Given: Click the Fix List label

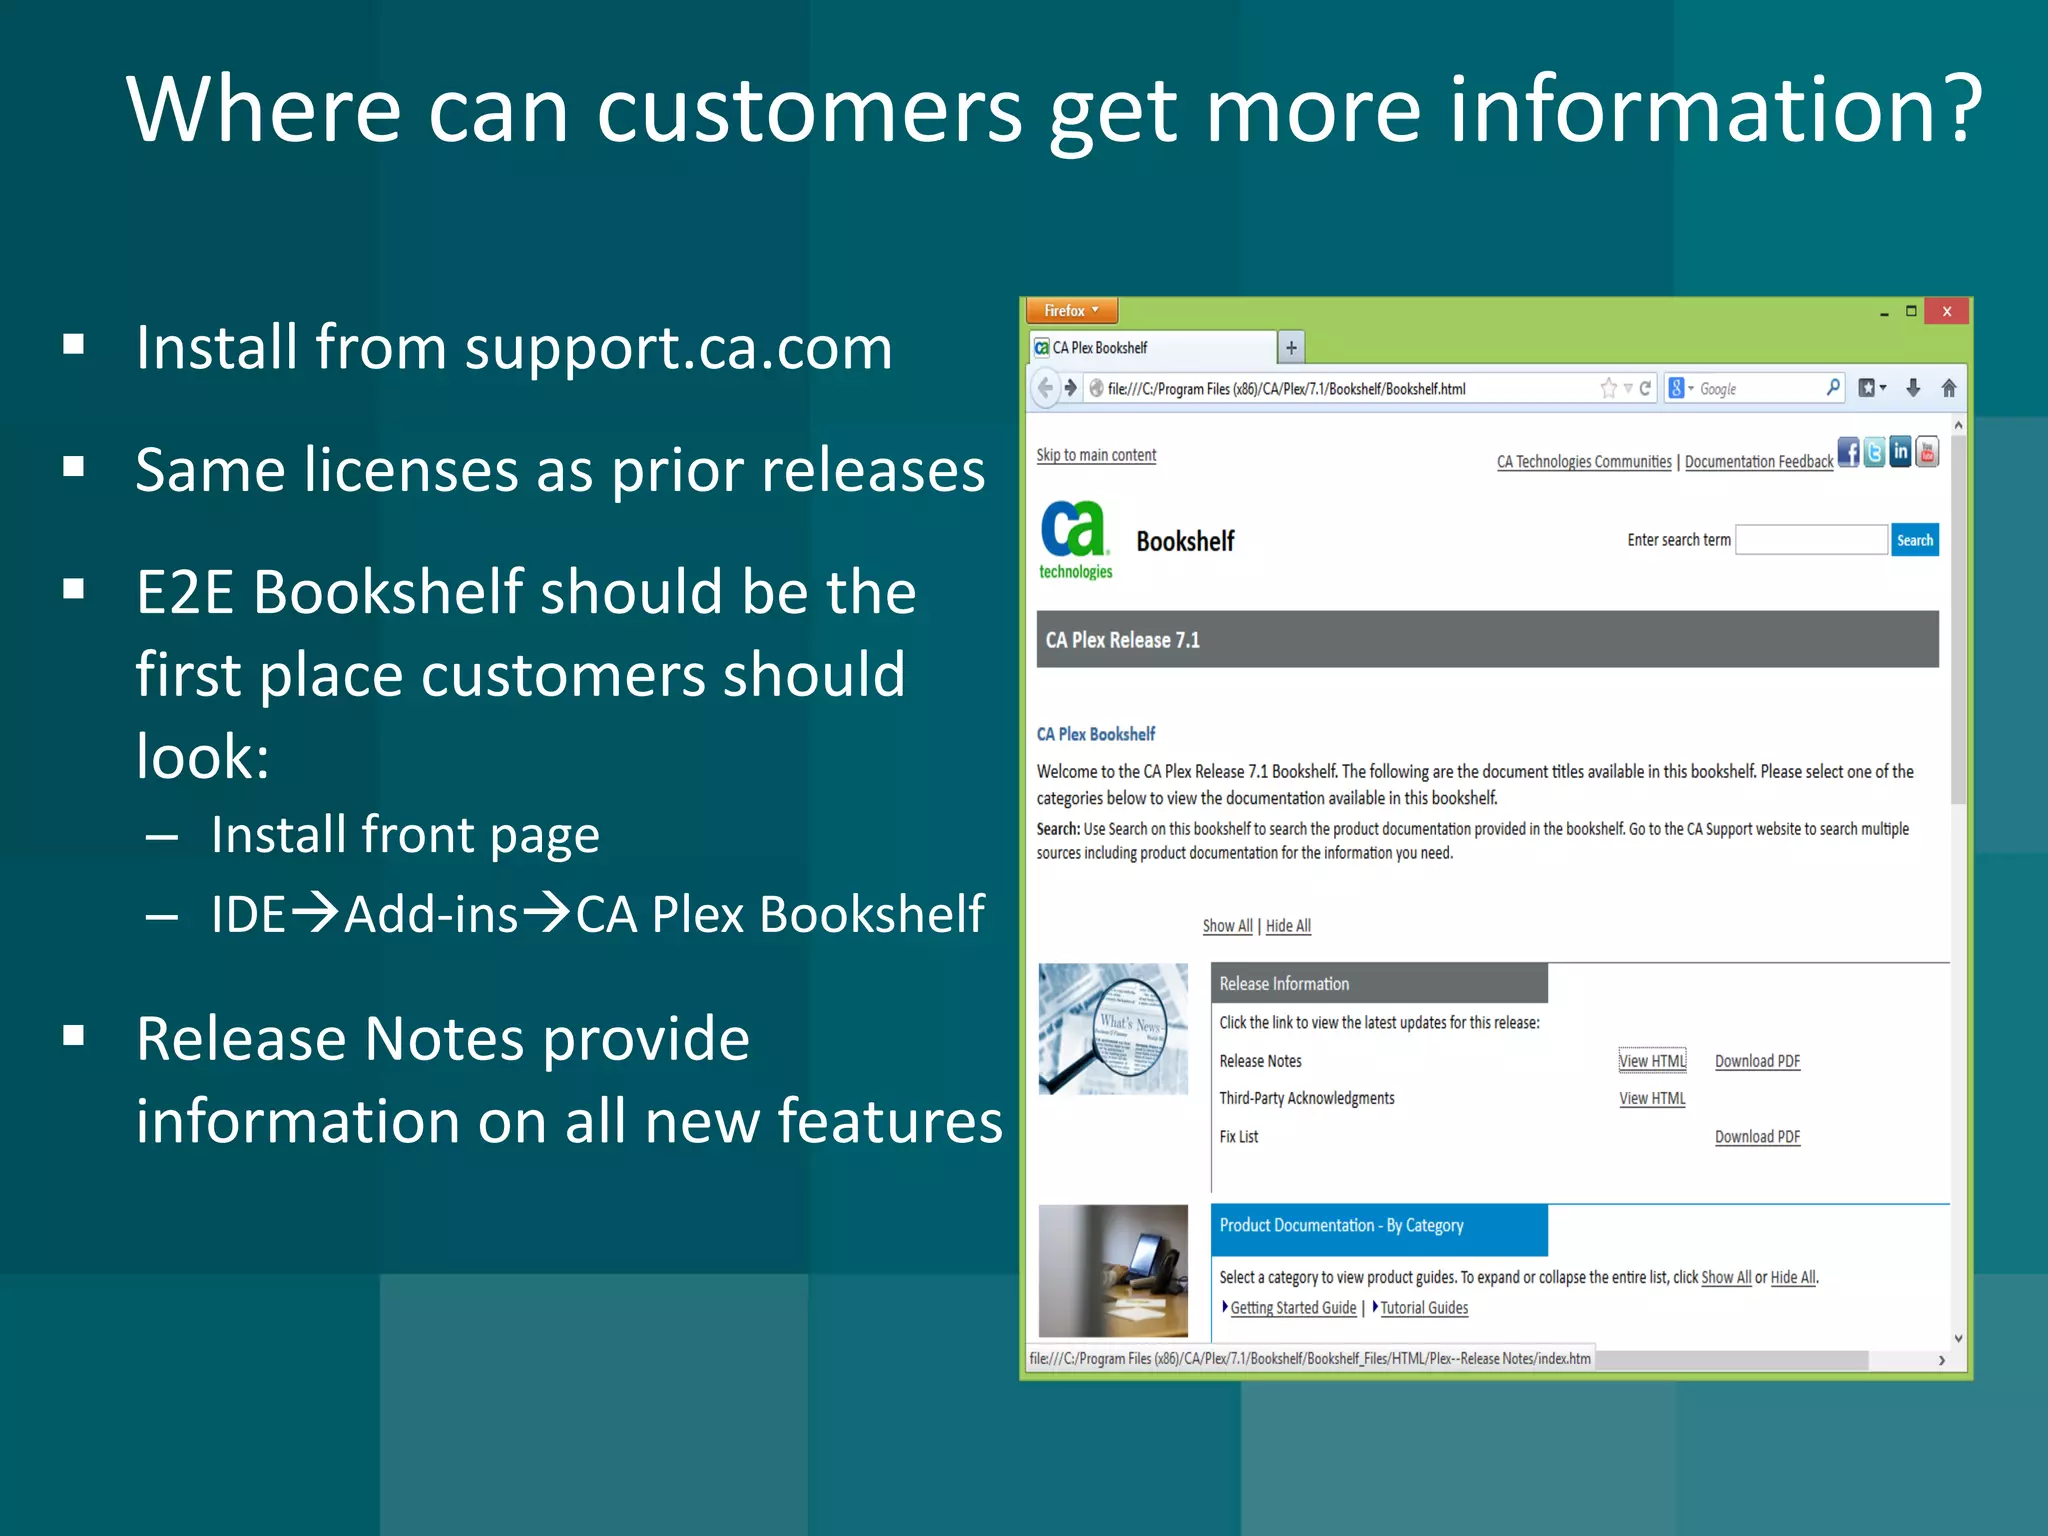Looking at the screenshot, I should pyautogui.click(x=1238, y=1137).
